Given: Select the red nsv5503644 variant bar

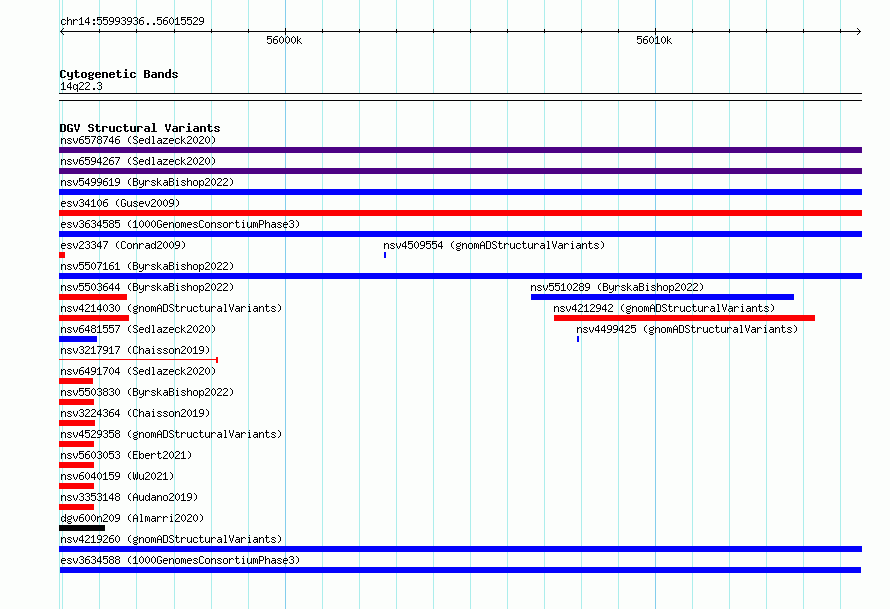Looking at the screenshot, I should 93,297.
